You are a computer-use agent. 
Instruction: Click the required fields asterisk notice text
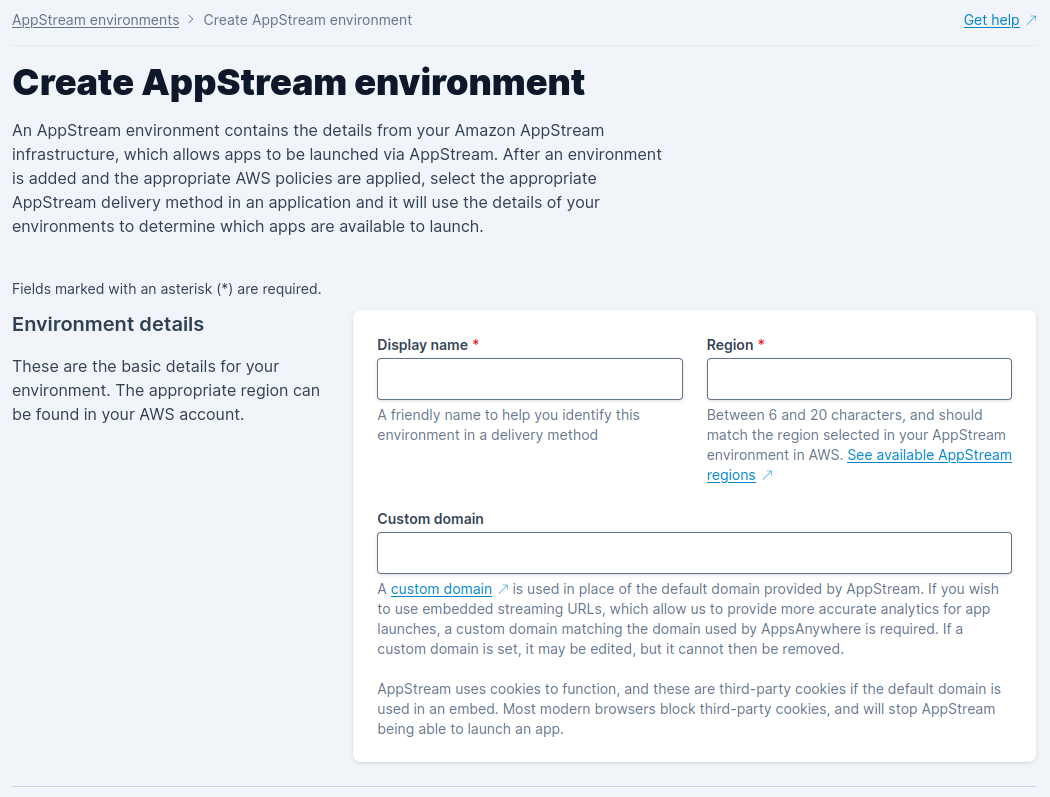(166, 289)
